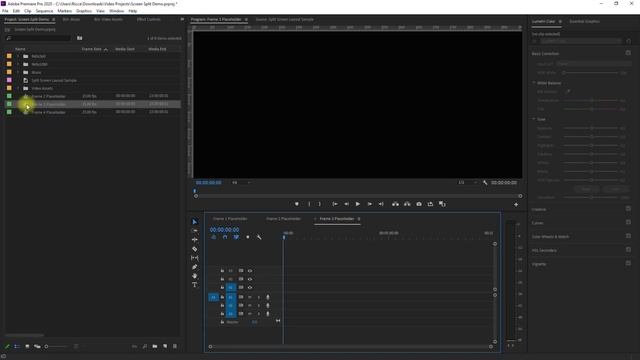The image size is (640, 360).
Task: Toggle lock on V3 track
Action: (x=222, y=271)
